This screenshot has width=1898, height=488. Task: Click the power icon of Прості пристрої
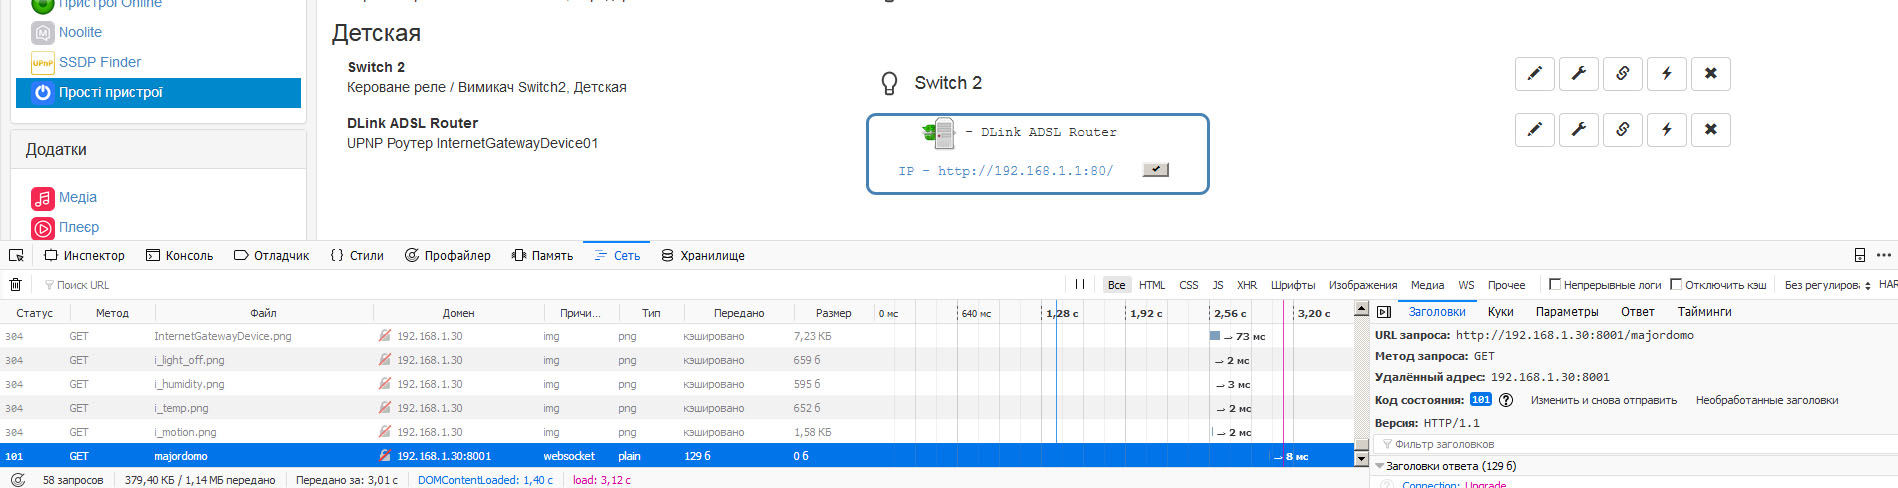pyautogui.click(x=42, y=93)
